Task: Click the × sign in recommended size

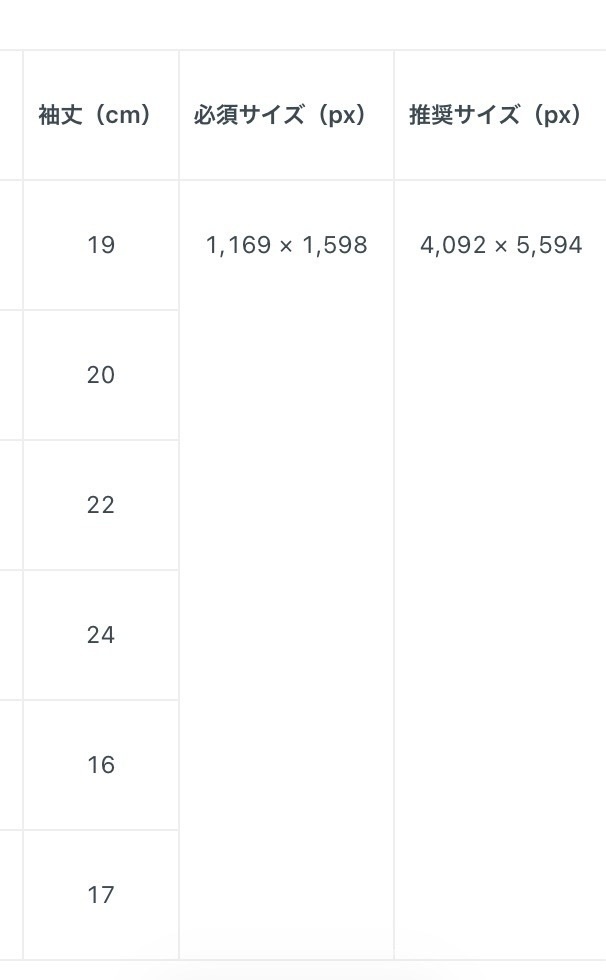Action: pyautogui.click(x=501, y=246)
